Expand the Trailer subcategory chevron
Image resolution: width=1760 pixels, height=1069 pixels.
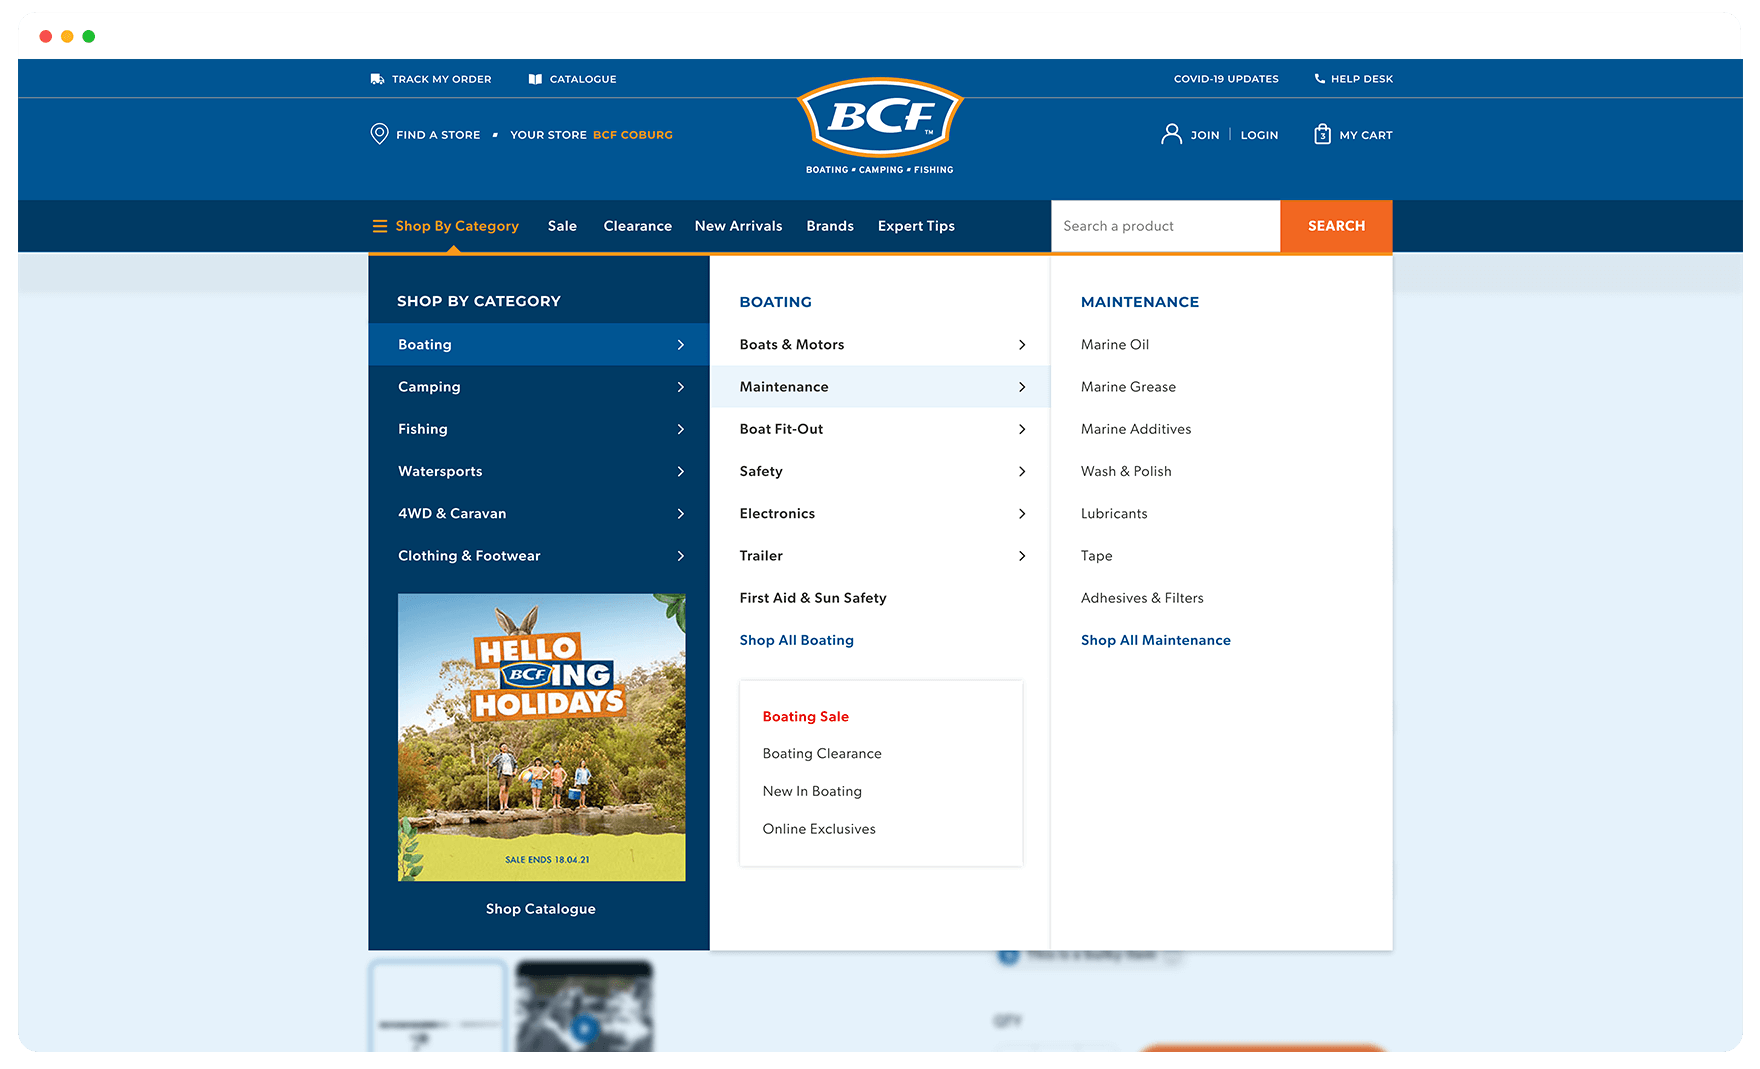click(x=1022, y=556)
